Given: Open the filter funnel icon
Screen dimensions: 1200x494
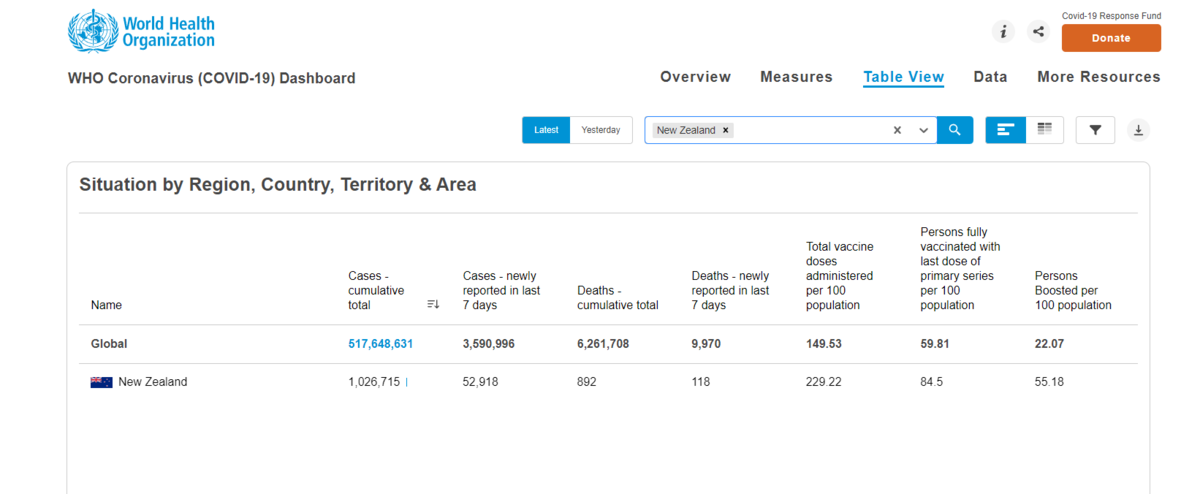Looking at the screenshot, I should 1095,130.
